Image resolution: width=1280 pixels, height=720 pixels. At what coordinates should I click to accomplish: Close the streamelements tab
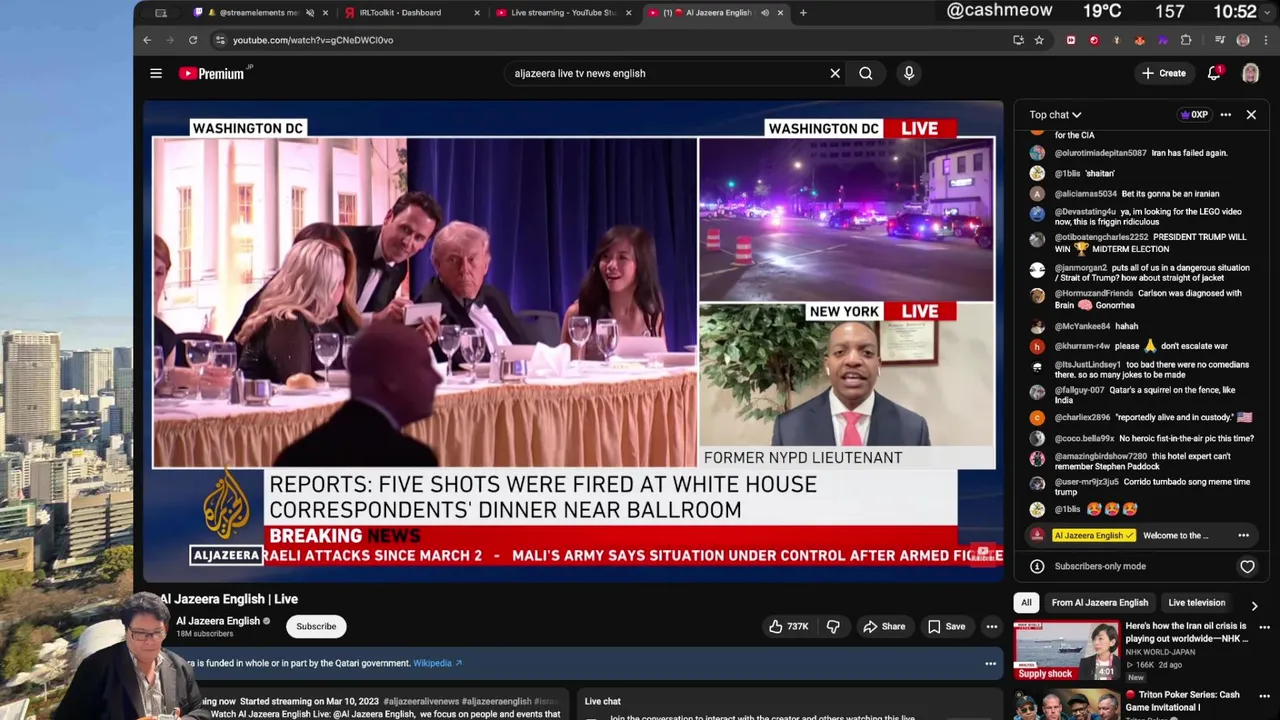[x=325, y=13]
